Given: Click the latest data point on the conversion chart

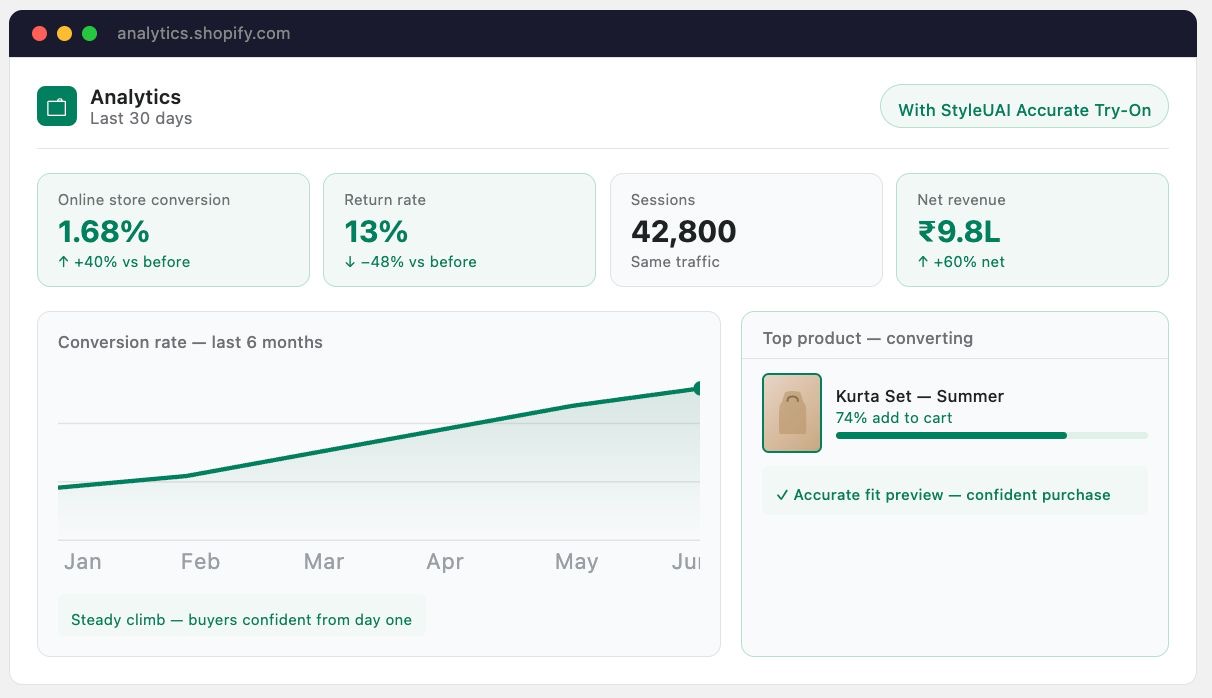Looking at the screenshot, I should [x=698, y=388].
